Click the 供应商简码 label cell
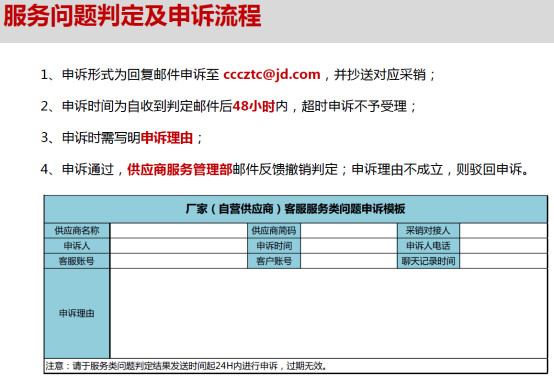The image size is (554, 378). coord(274,231)
